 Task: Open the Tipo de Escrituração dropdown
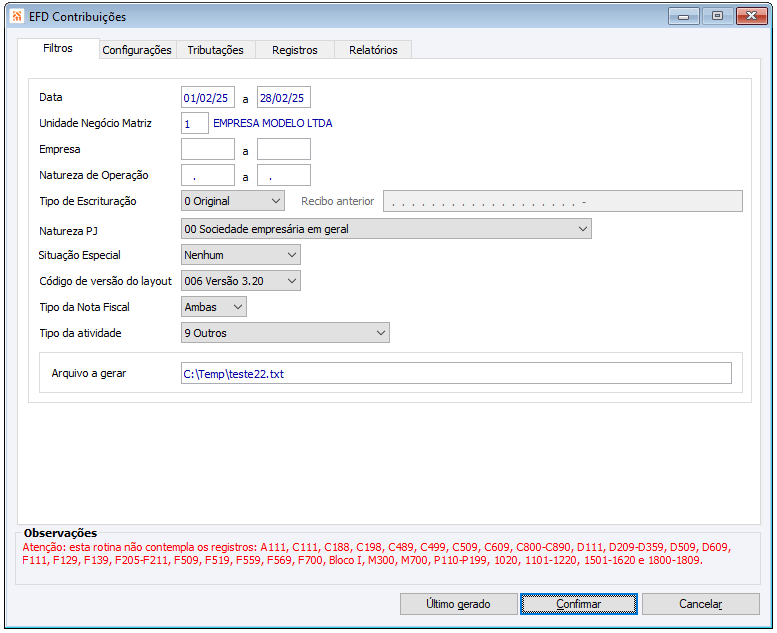coord(233,201)
